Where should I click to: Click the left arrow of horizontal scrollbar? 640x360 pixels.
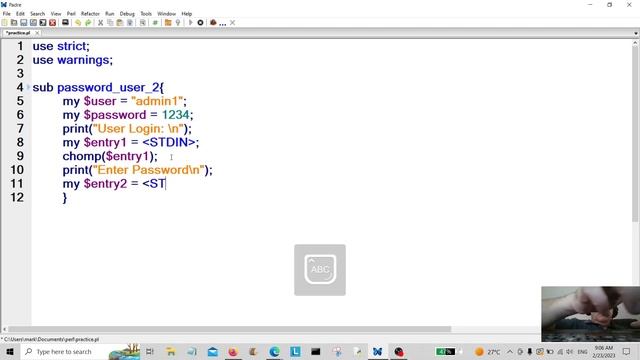tap(4, 329)
